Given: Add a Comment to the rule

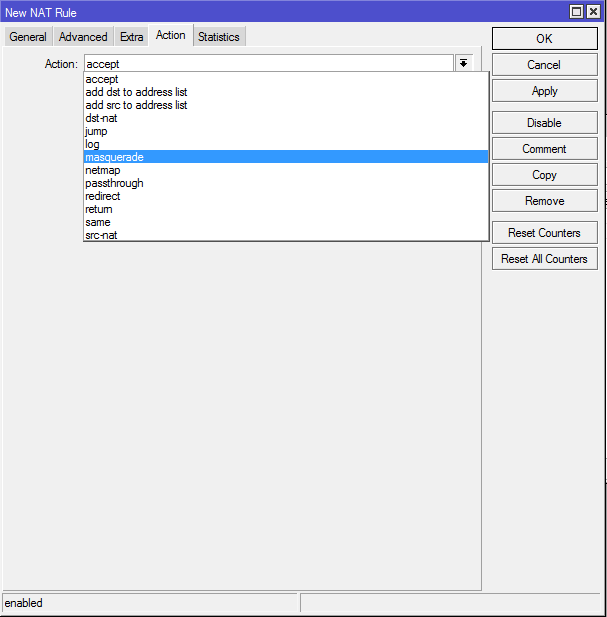Looking at the screenshot, I should tap(544, 149).
